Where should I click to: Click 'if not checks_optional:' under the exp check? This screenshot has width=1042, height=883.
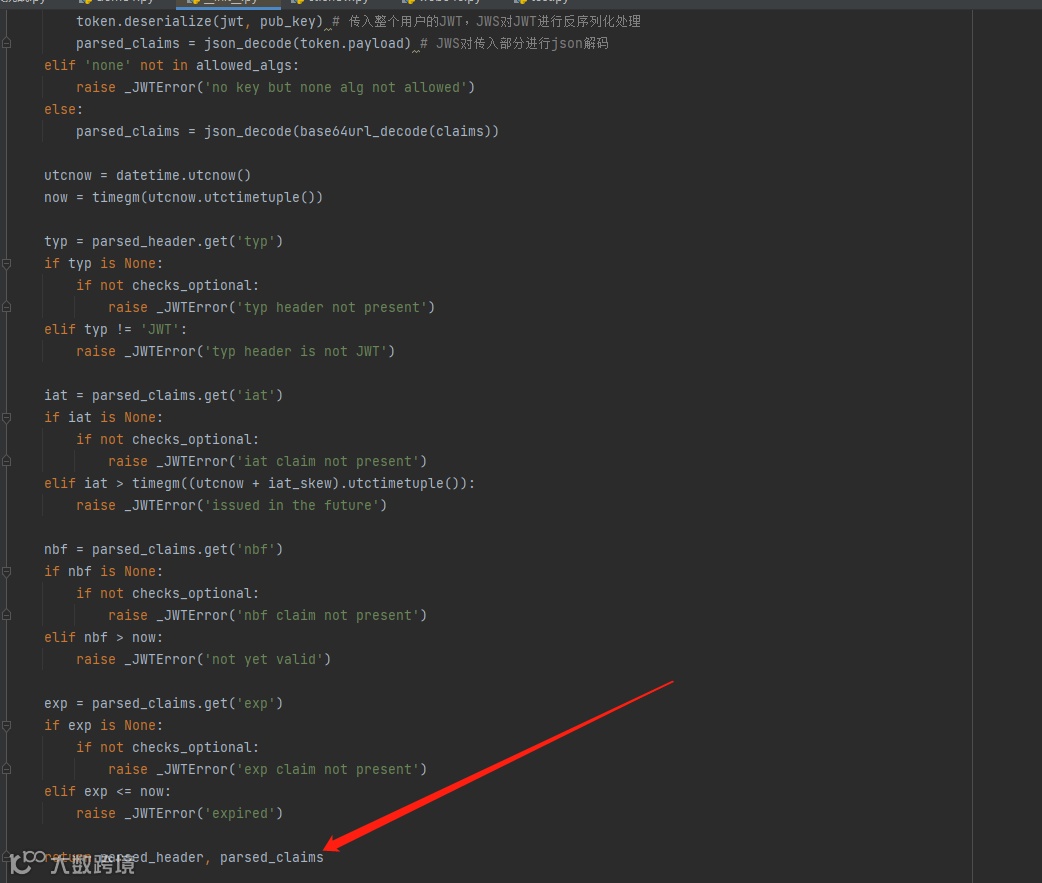pyautogui.click(x=167, y=747)
